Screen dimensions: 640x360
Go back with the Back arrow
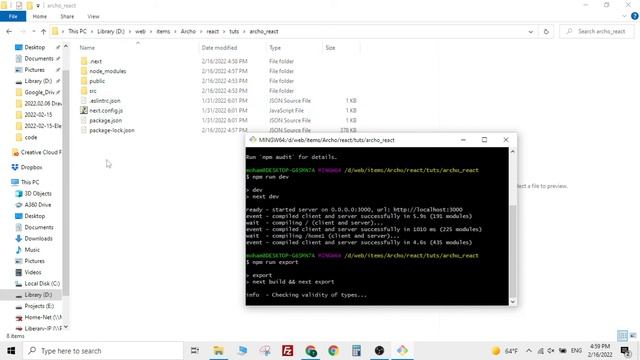coord(9,31)
